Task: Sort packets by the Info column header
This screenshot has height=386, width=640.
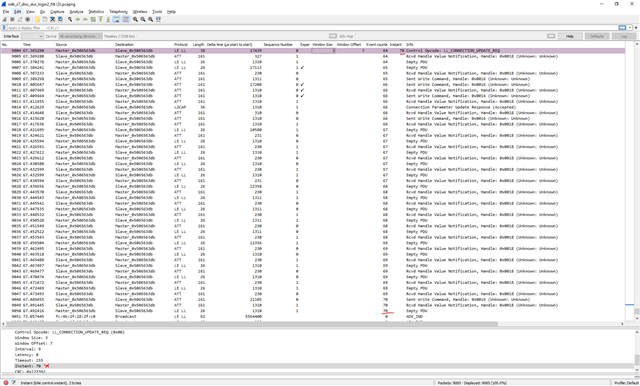Action: (x=514, y=44)
